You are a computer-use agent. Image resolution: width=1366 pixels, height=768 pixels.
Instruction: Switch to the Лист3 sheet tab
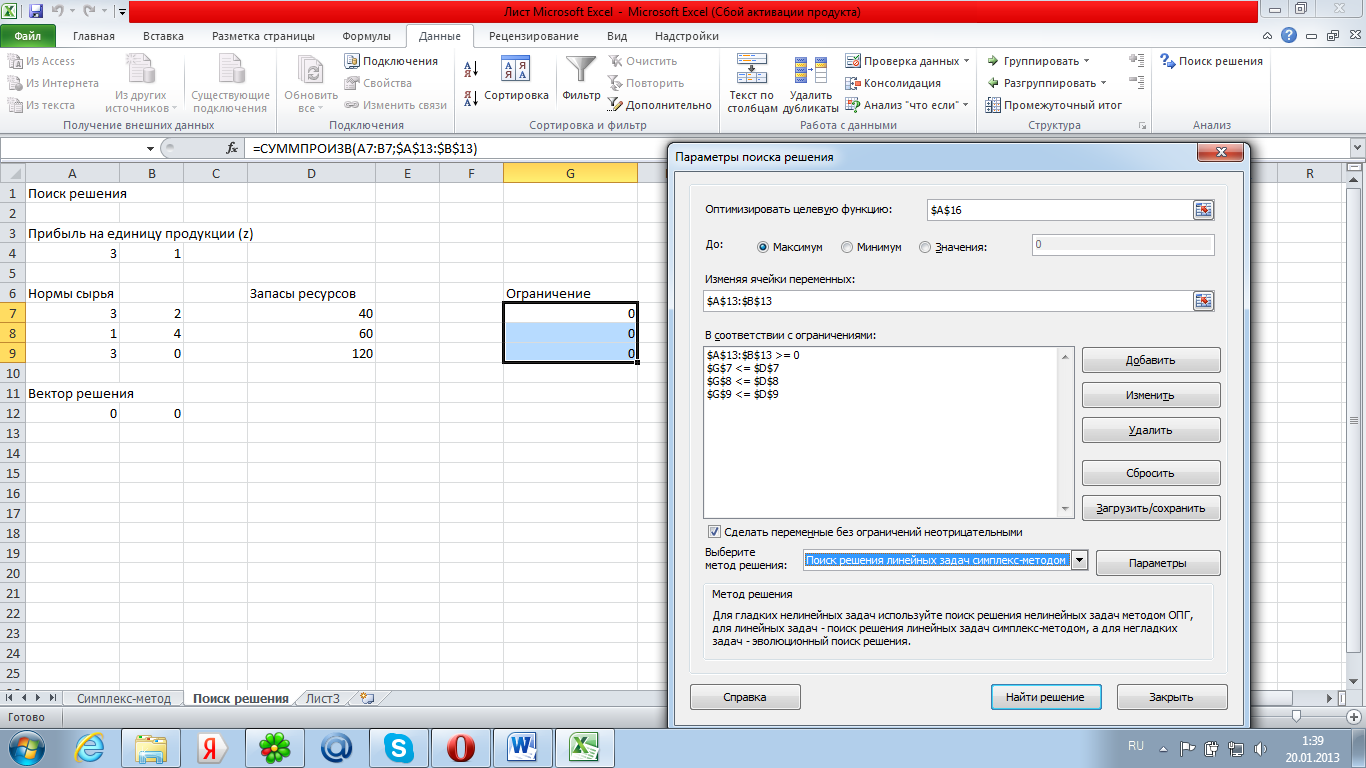pyautogui.click(x=323, y=698)
